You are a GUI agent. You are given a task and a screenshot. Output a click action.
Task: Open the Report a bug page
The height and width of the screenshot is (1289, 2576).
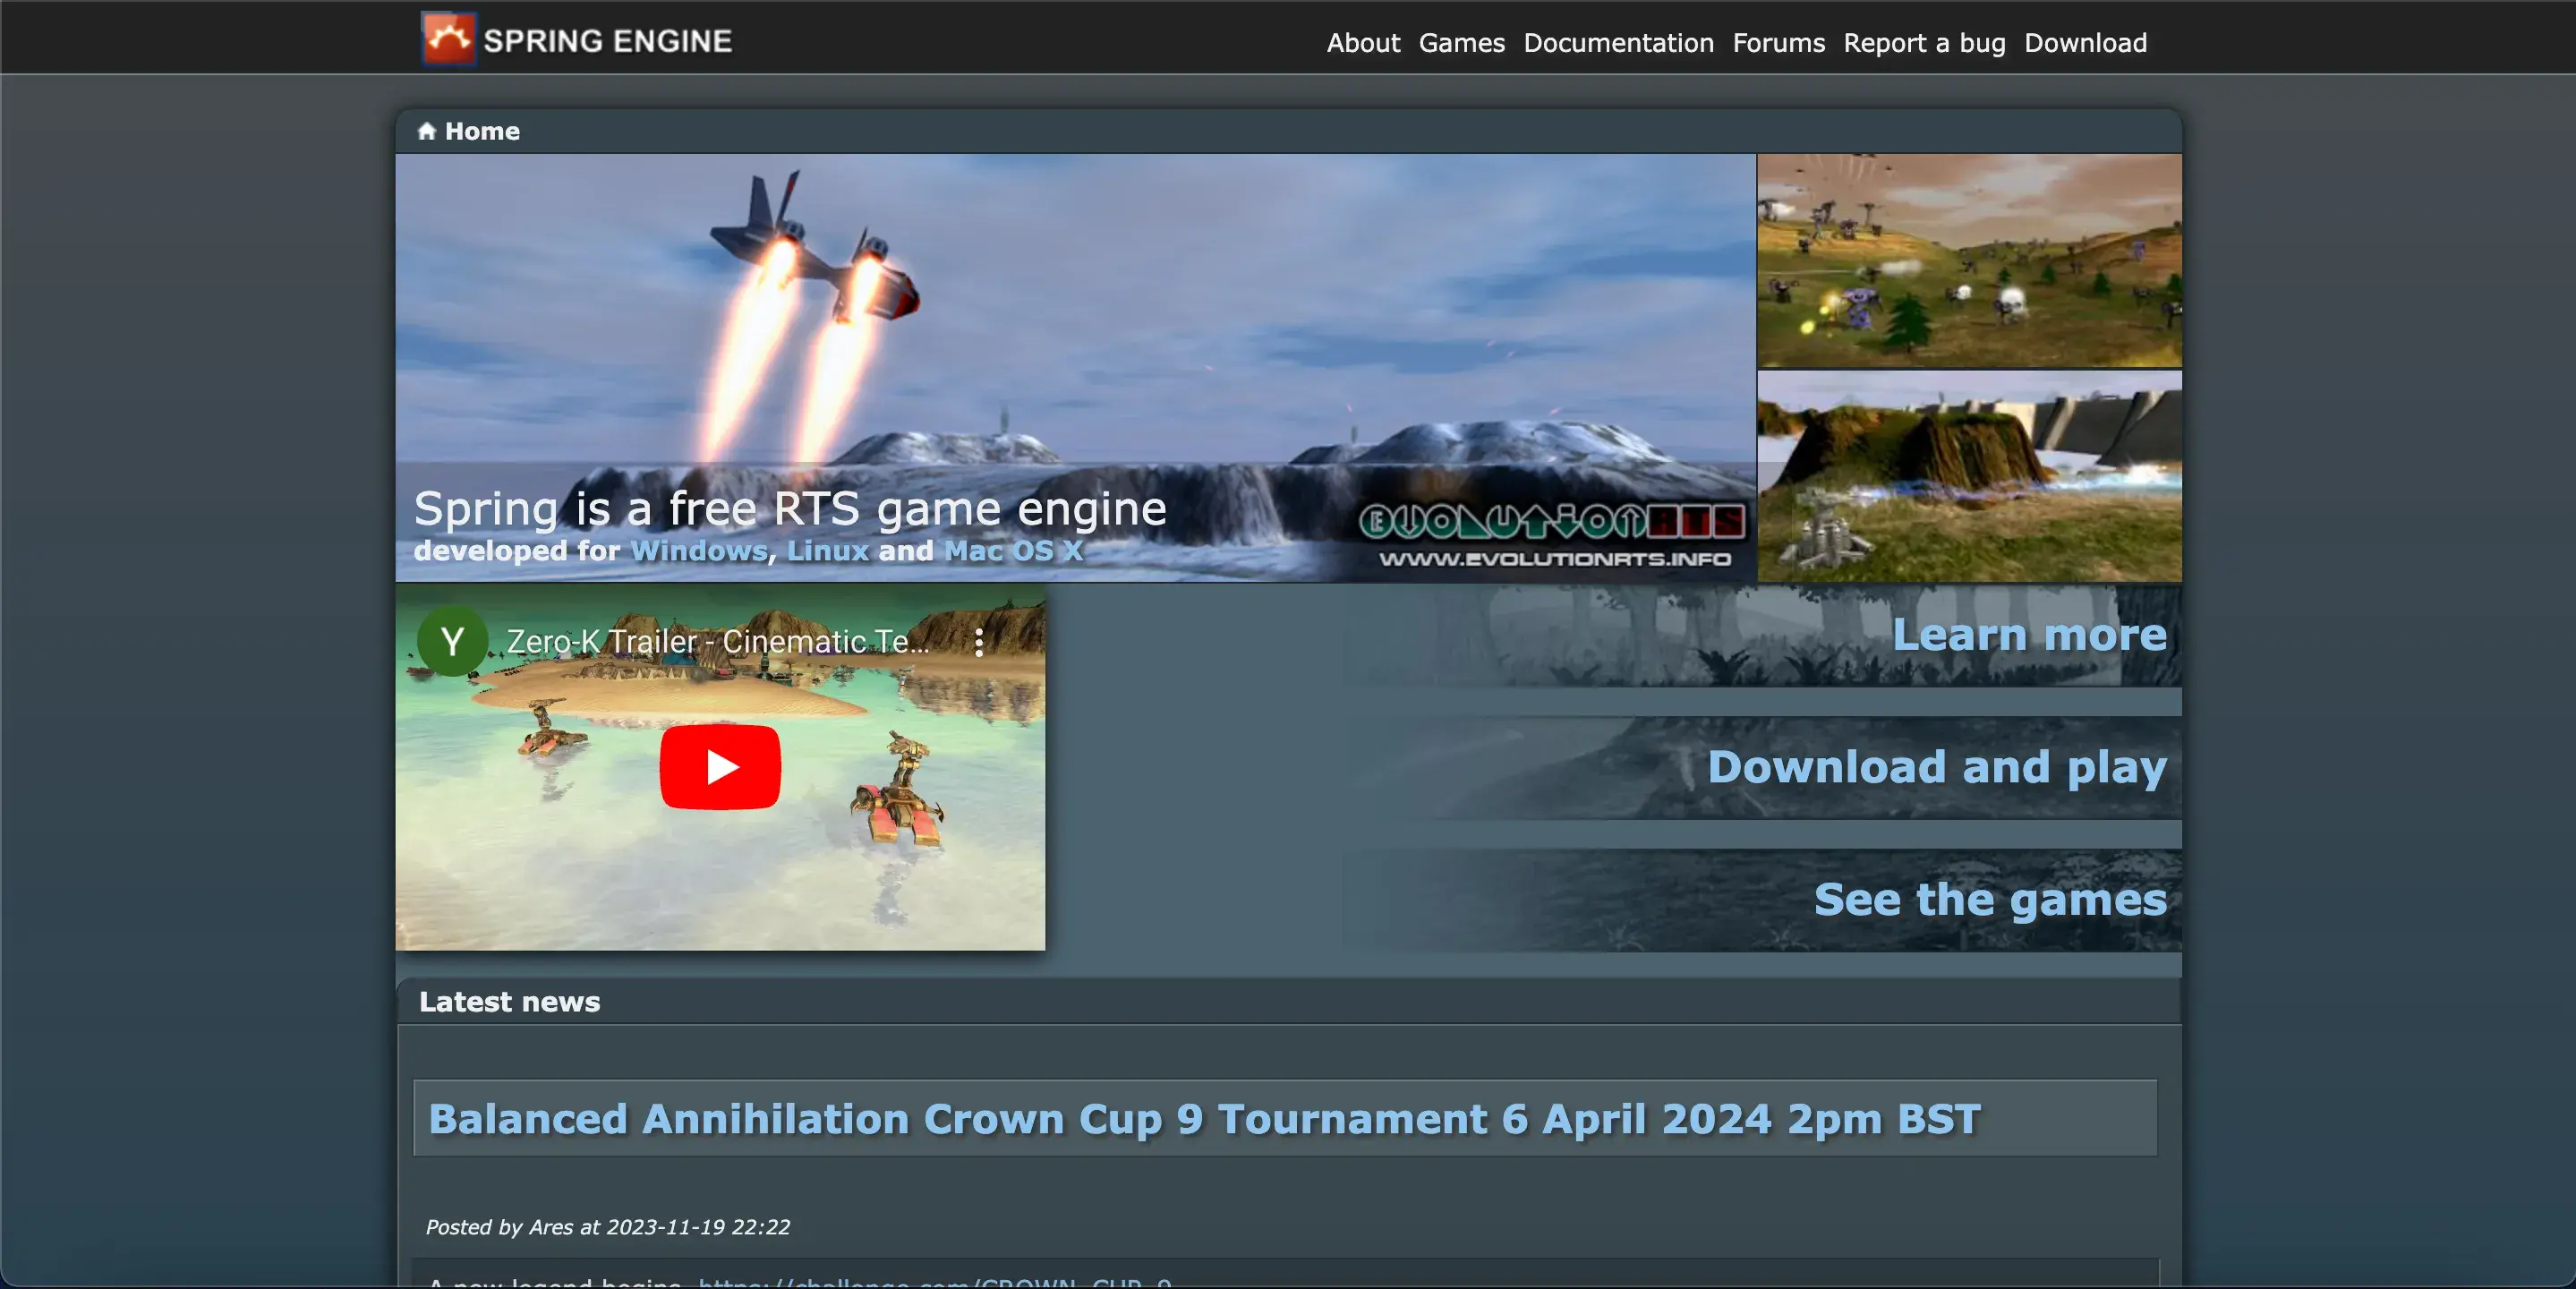click(1924, 43)
